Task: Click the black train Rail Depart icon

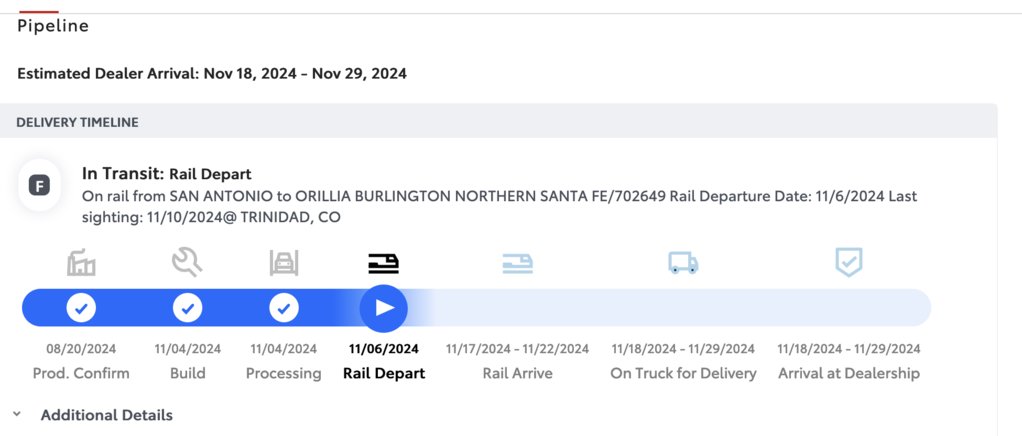Action: point(383,263)
